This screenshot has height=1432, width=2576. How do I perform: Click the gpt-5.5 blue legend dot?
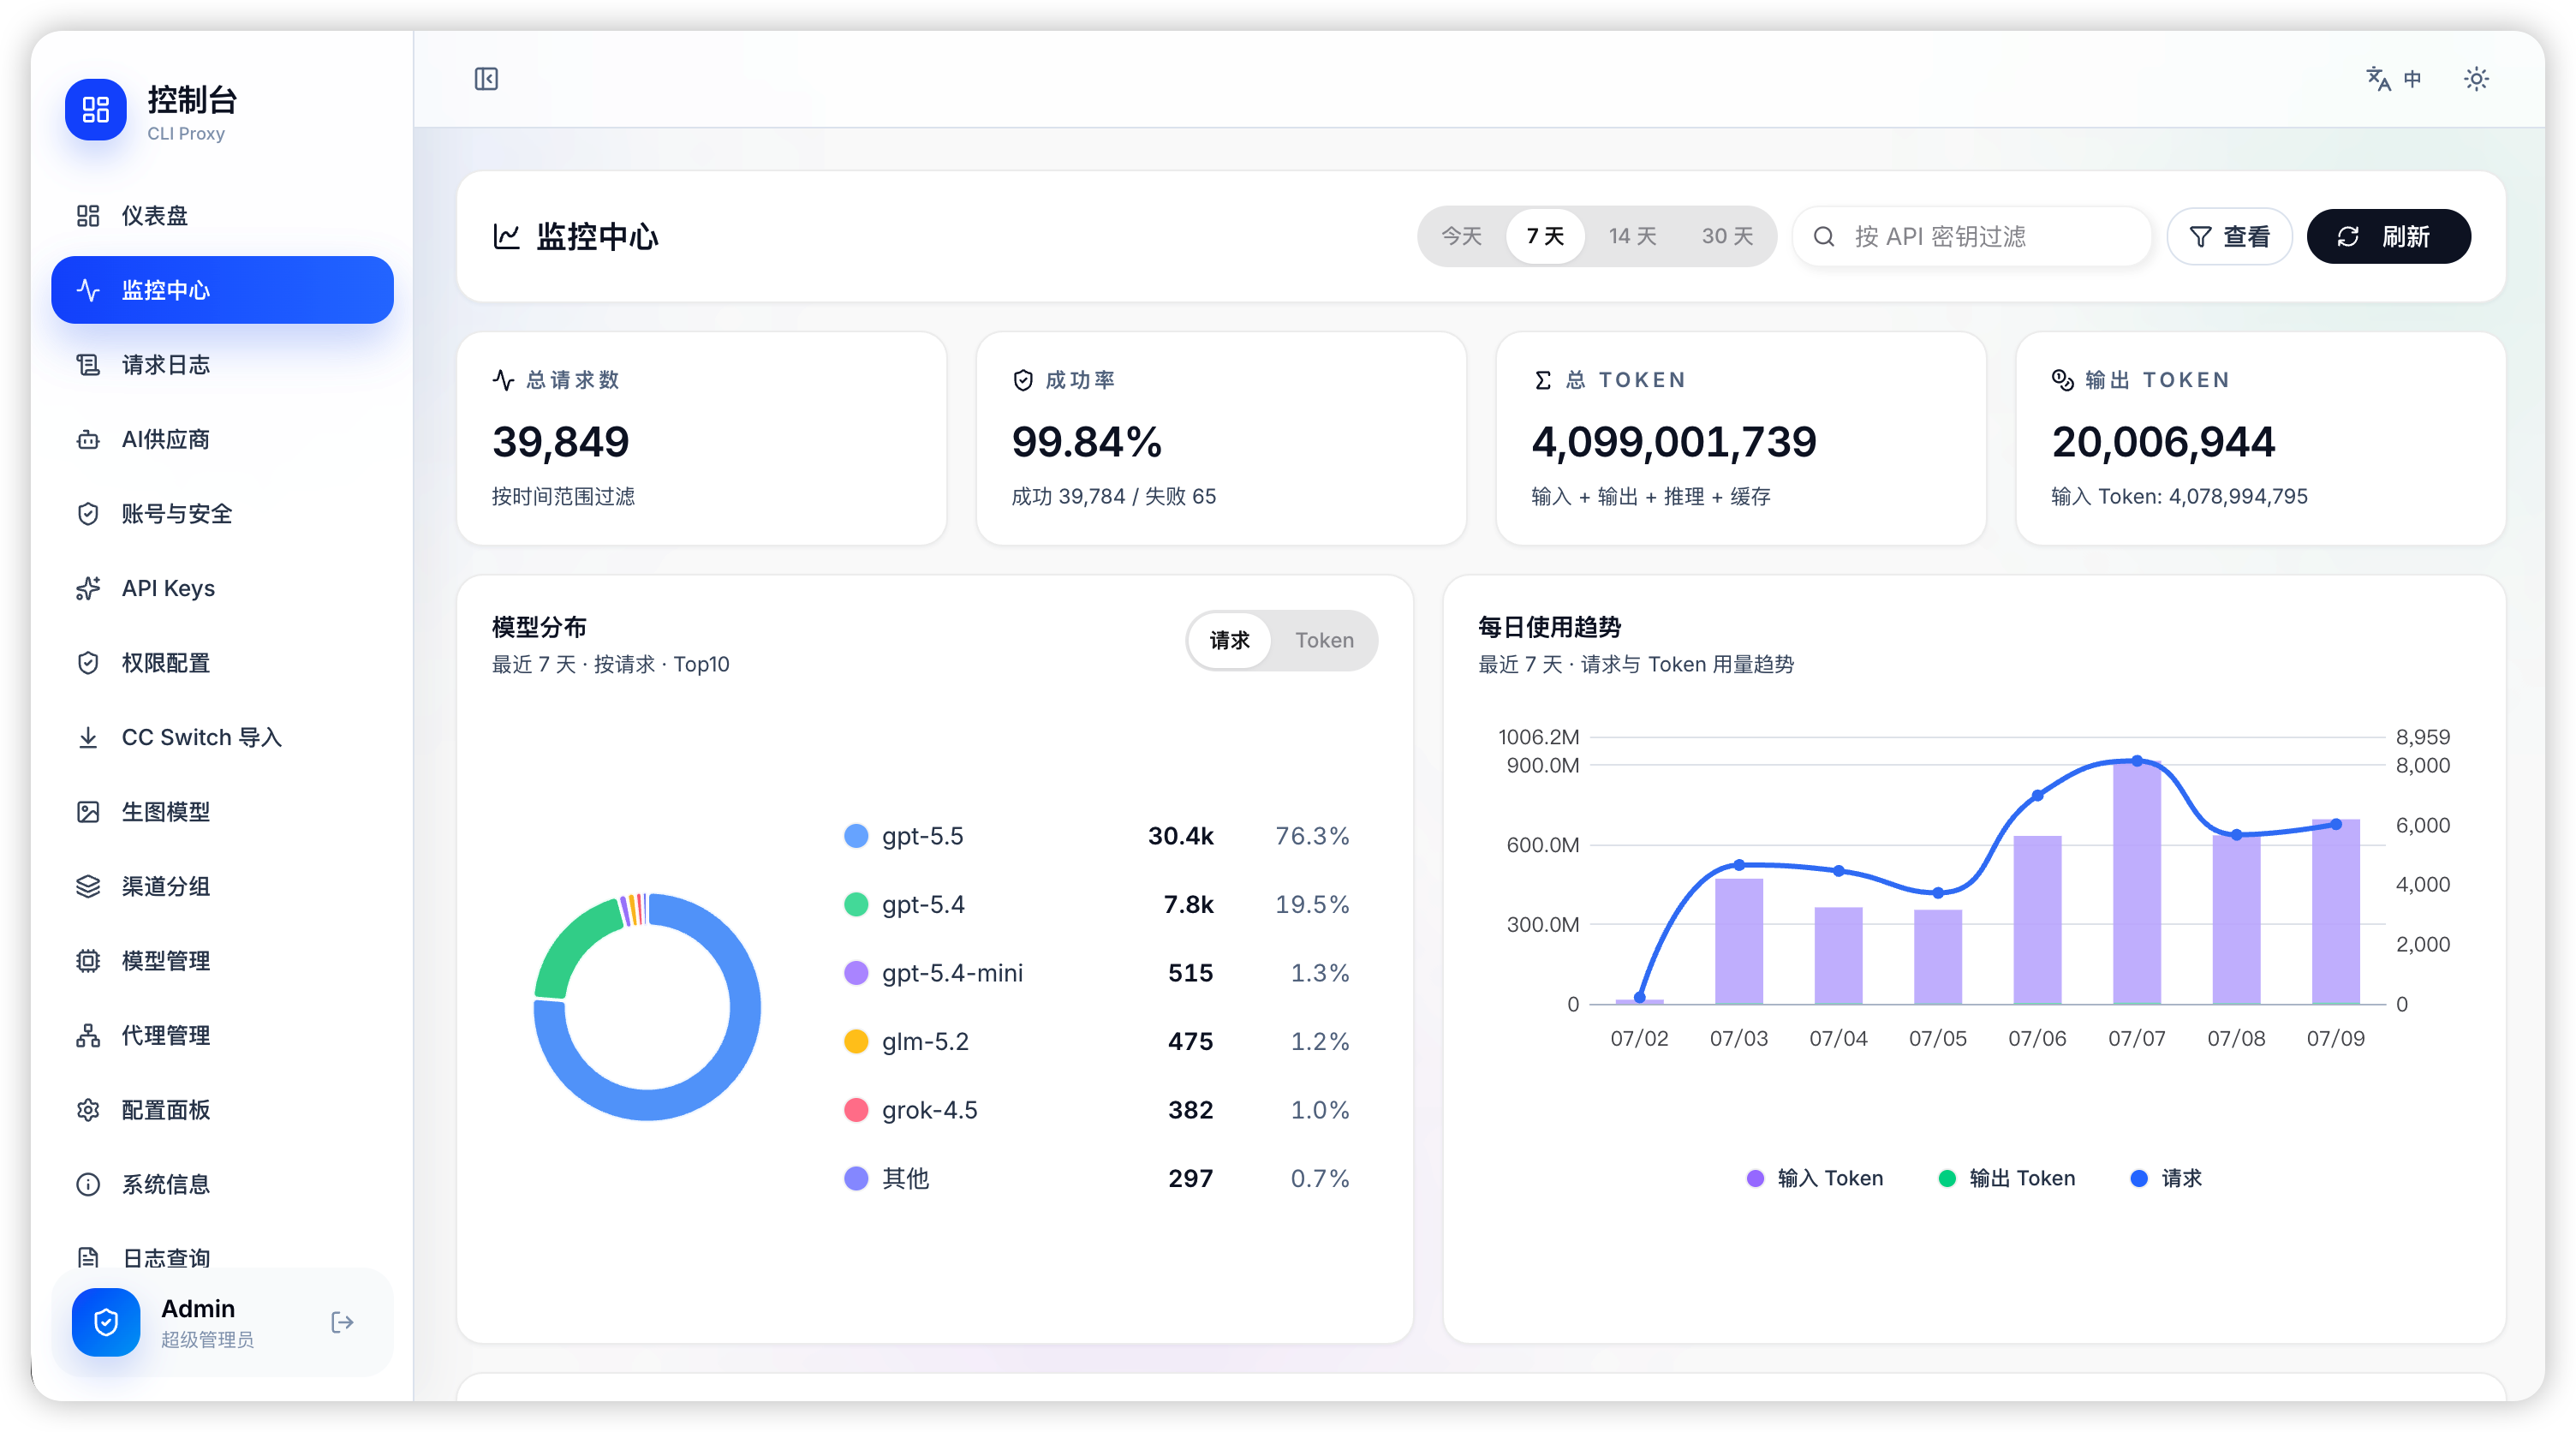pos(856,836)
